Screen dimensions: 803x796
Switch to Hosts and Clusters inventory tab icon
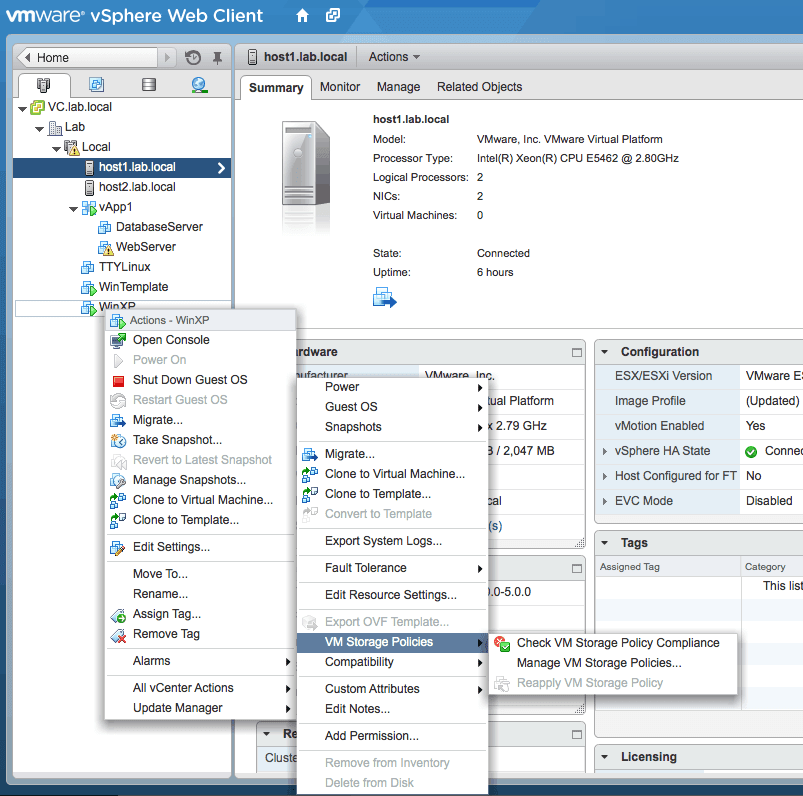click(x=44, y=85)
